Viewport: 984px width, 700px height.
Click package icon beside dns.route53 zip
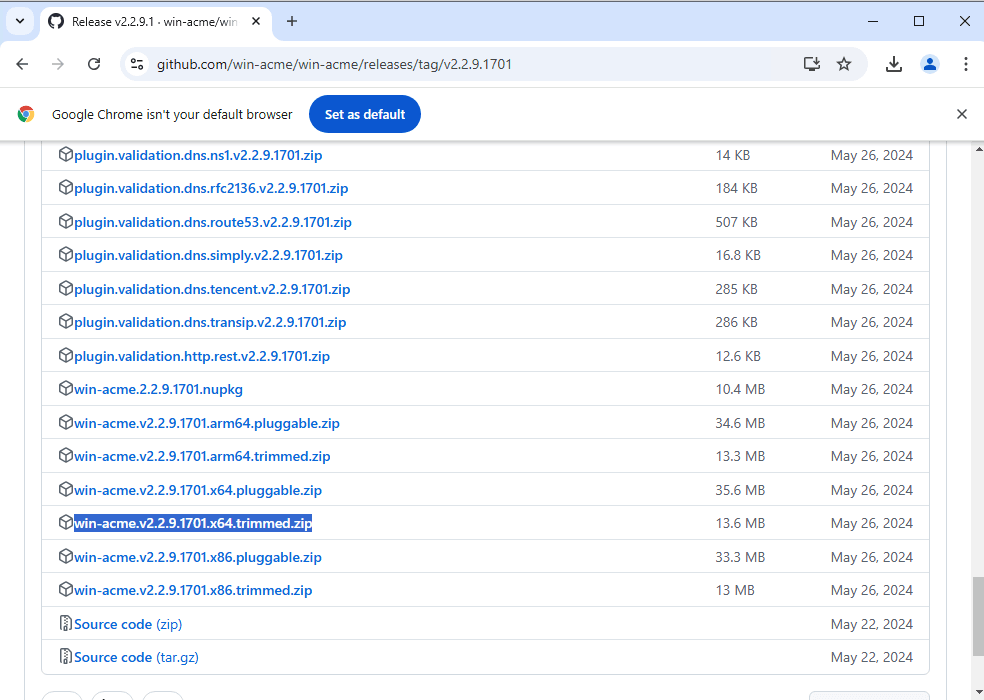click(65, 222)
